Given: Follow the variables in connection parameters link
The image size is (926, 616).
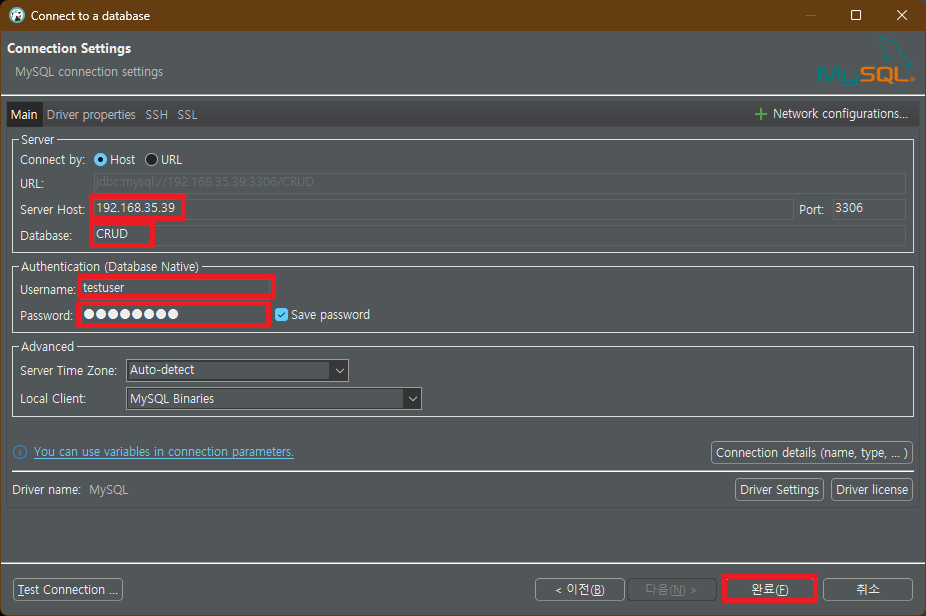Looking at the screenshot, I should point(164,452).
